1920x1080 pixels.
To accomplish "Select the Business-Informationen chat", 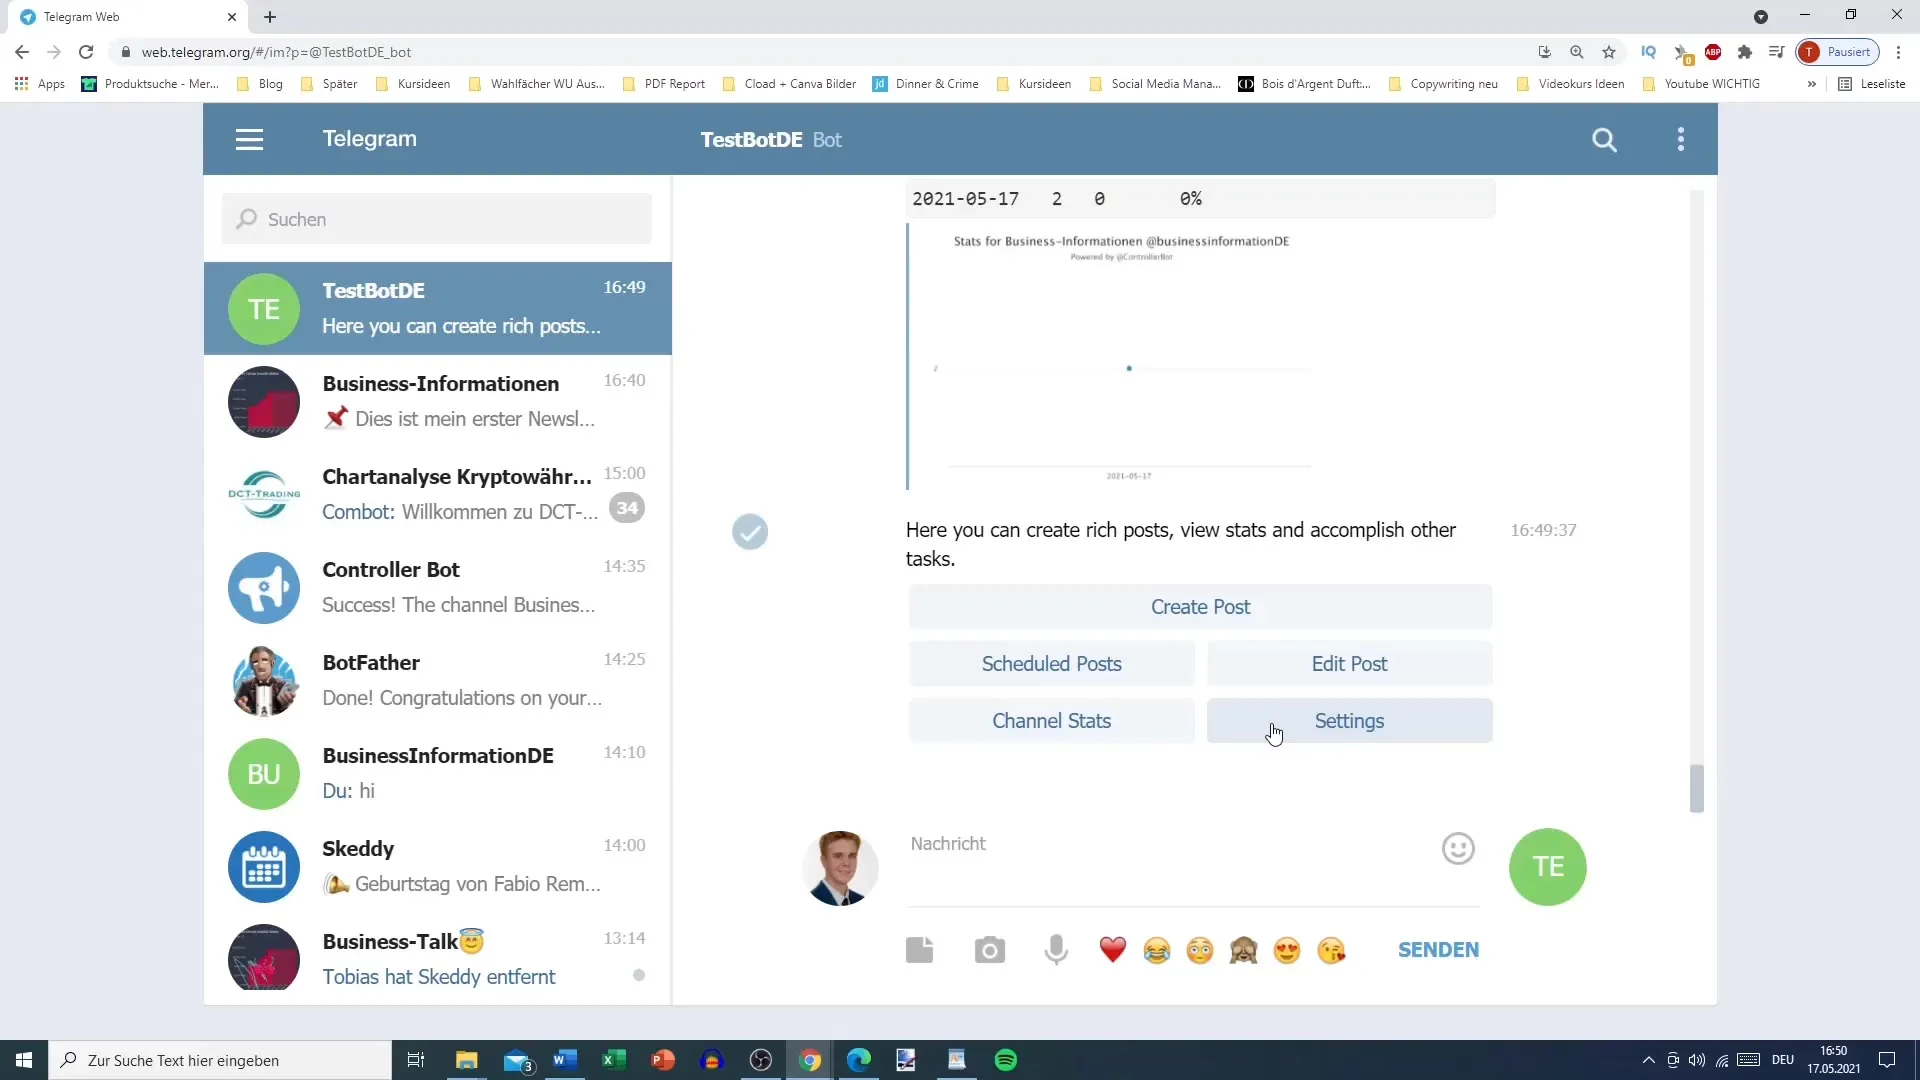I will point(440,402).
